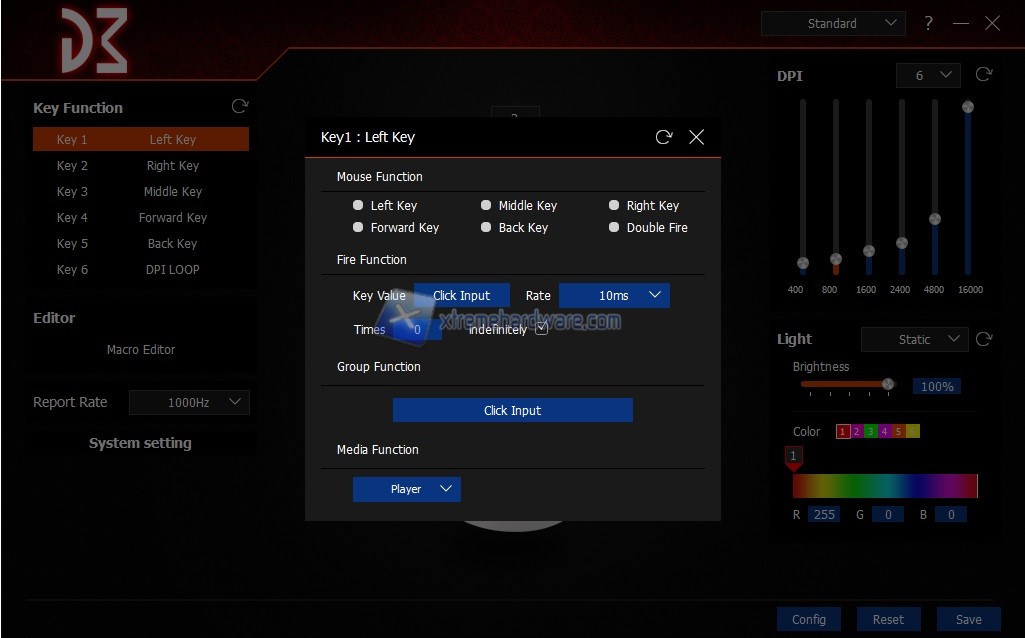Select Key 6 DPI LOOP entry
The height and width of the screenshot is (638, 1025).
pos(140,269)
